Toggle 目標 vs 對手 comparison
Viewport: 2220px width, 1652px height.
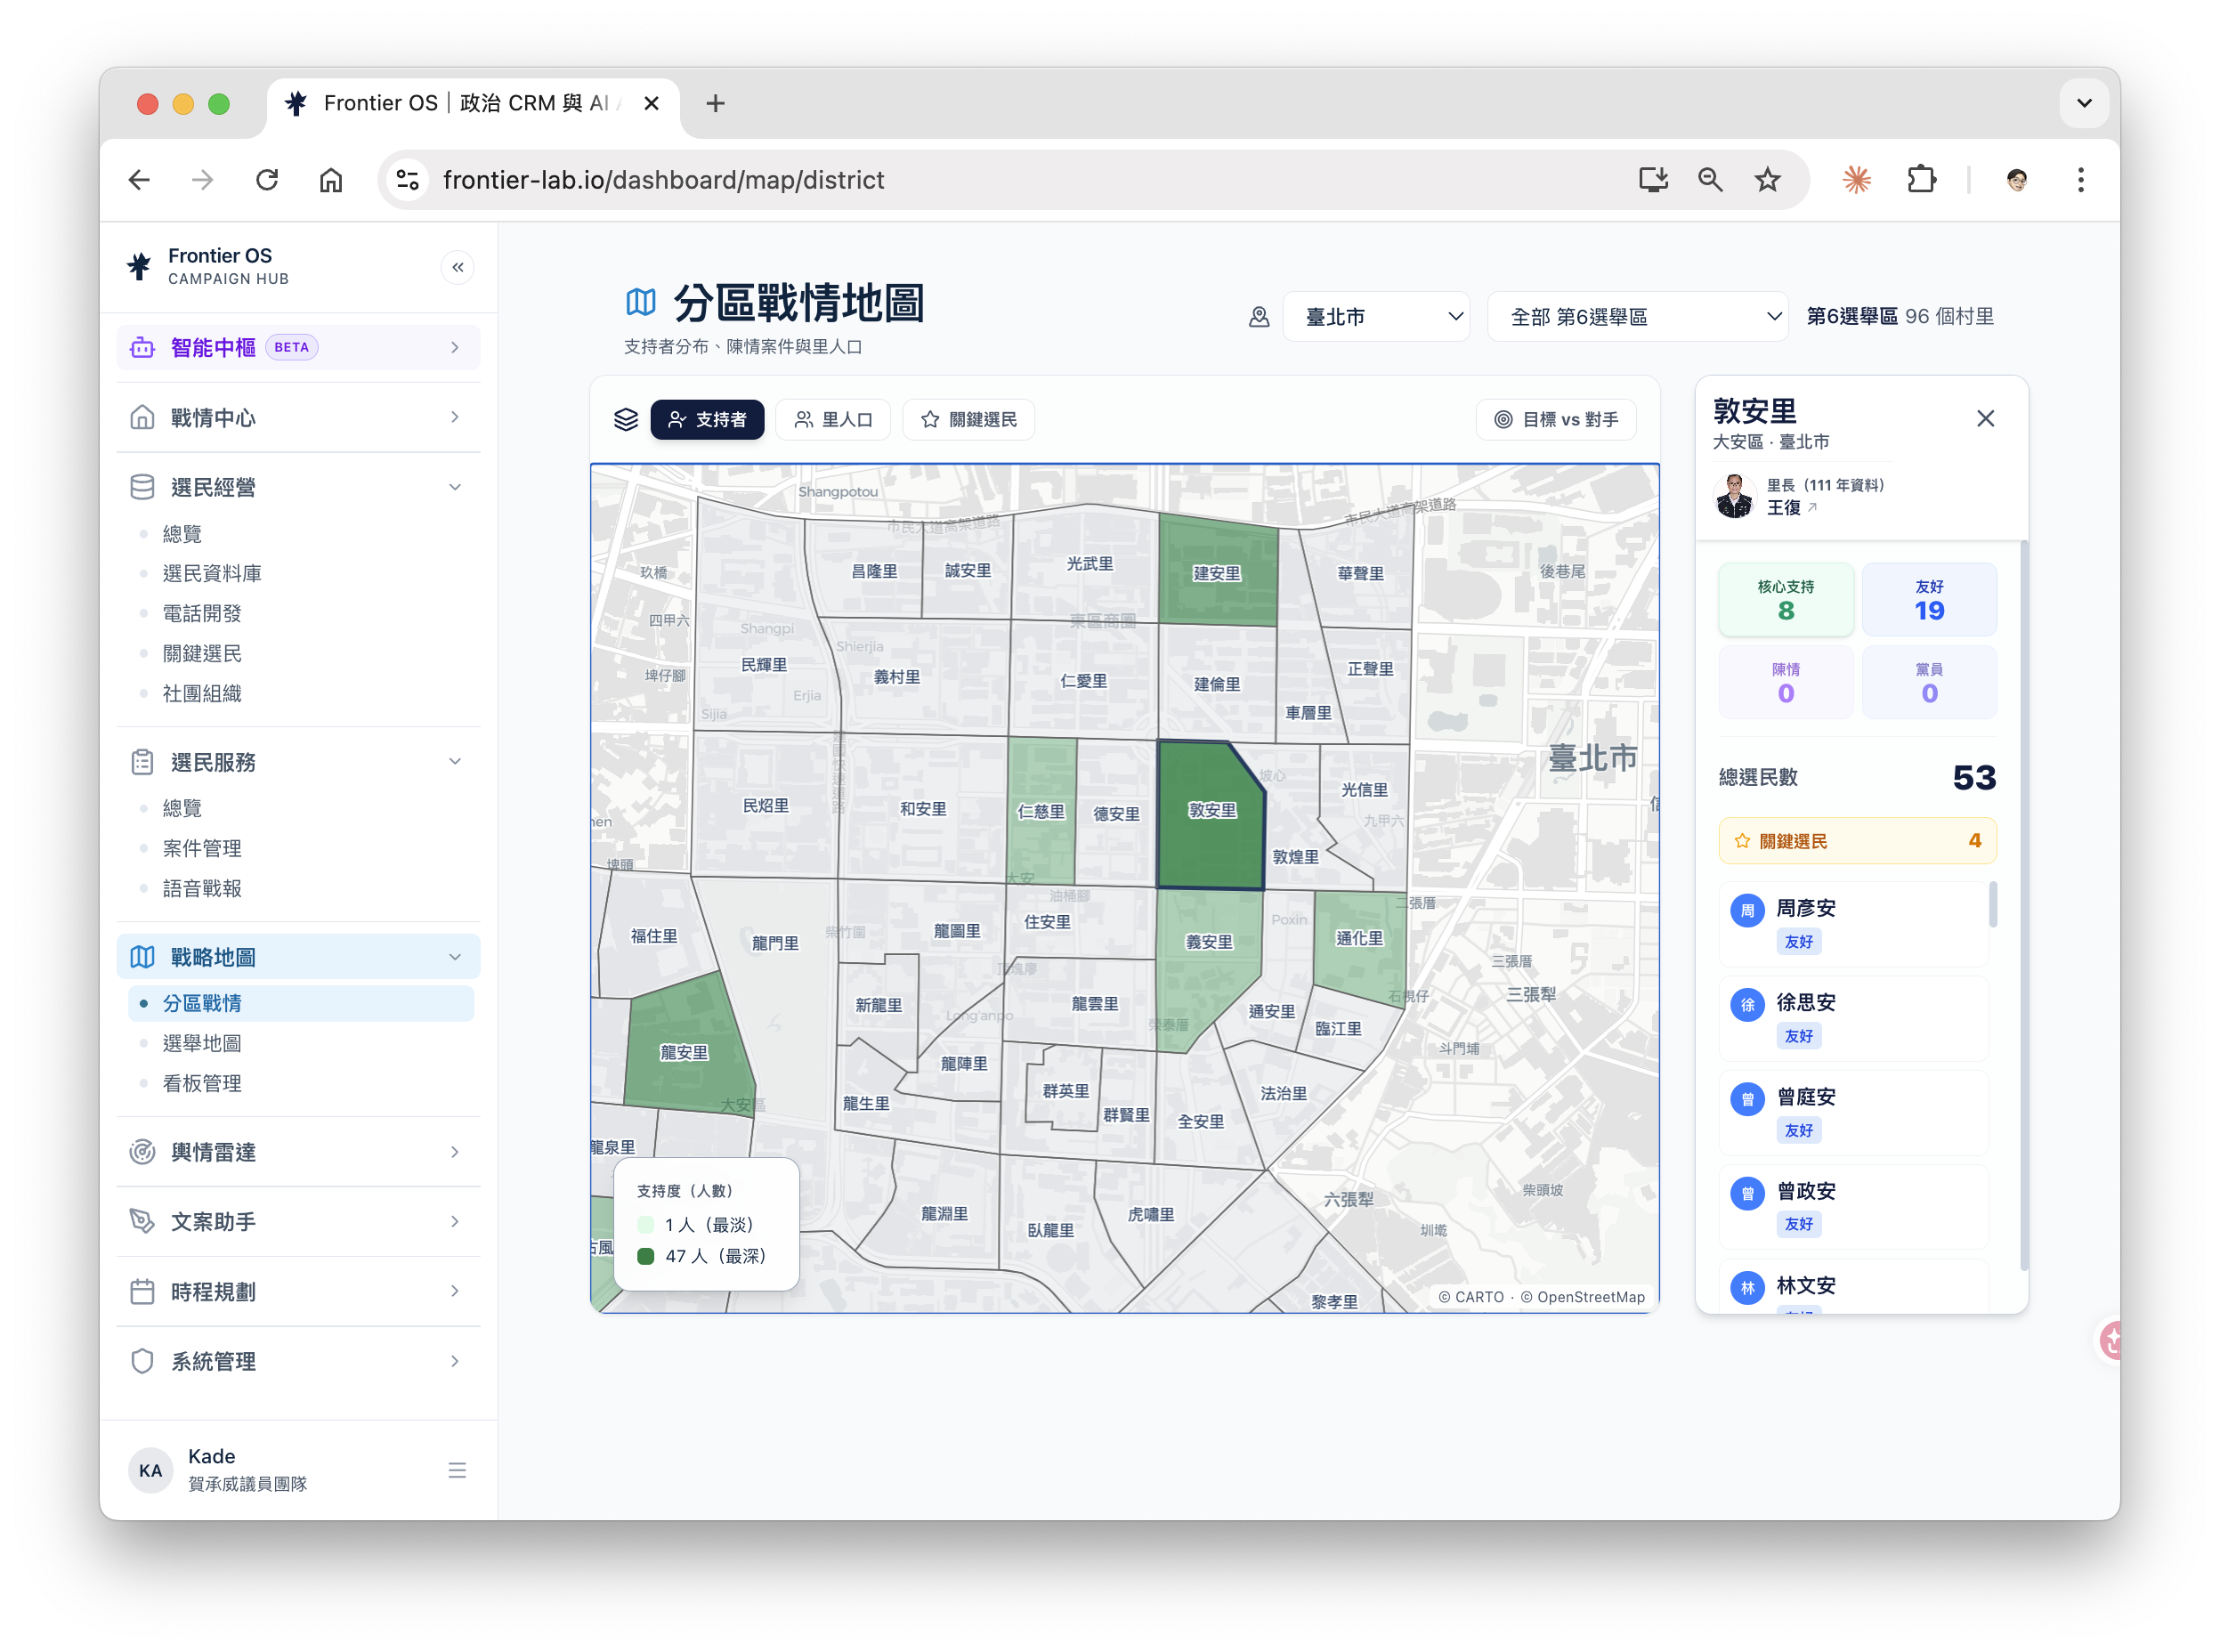click(x=1556, y=419)
